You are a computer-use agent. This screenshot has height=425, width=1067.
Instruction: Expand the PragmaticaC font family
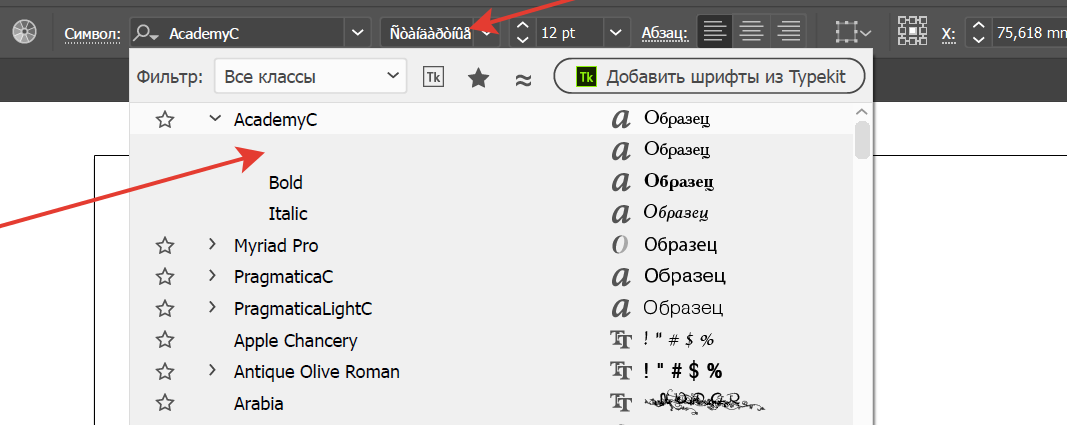tap(213, 275)
